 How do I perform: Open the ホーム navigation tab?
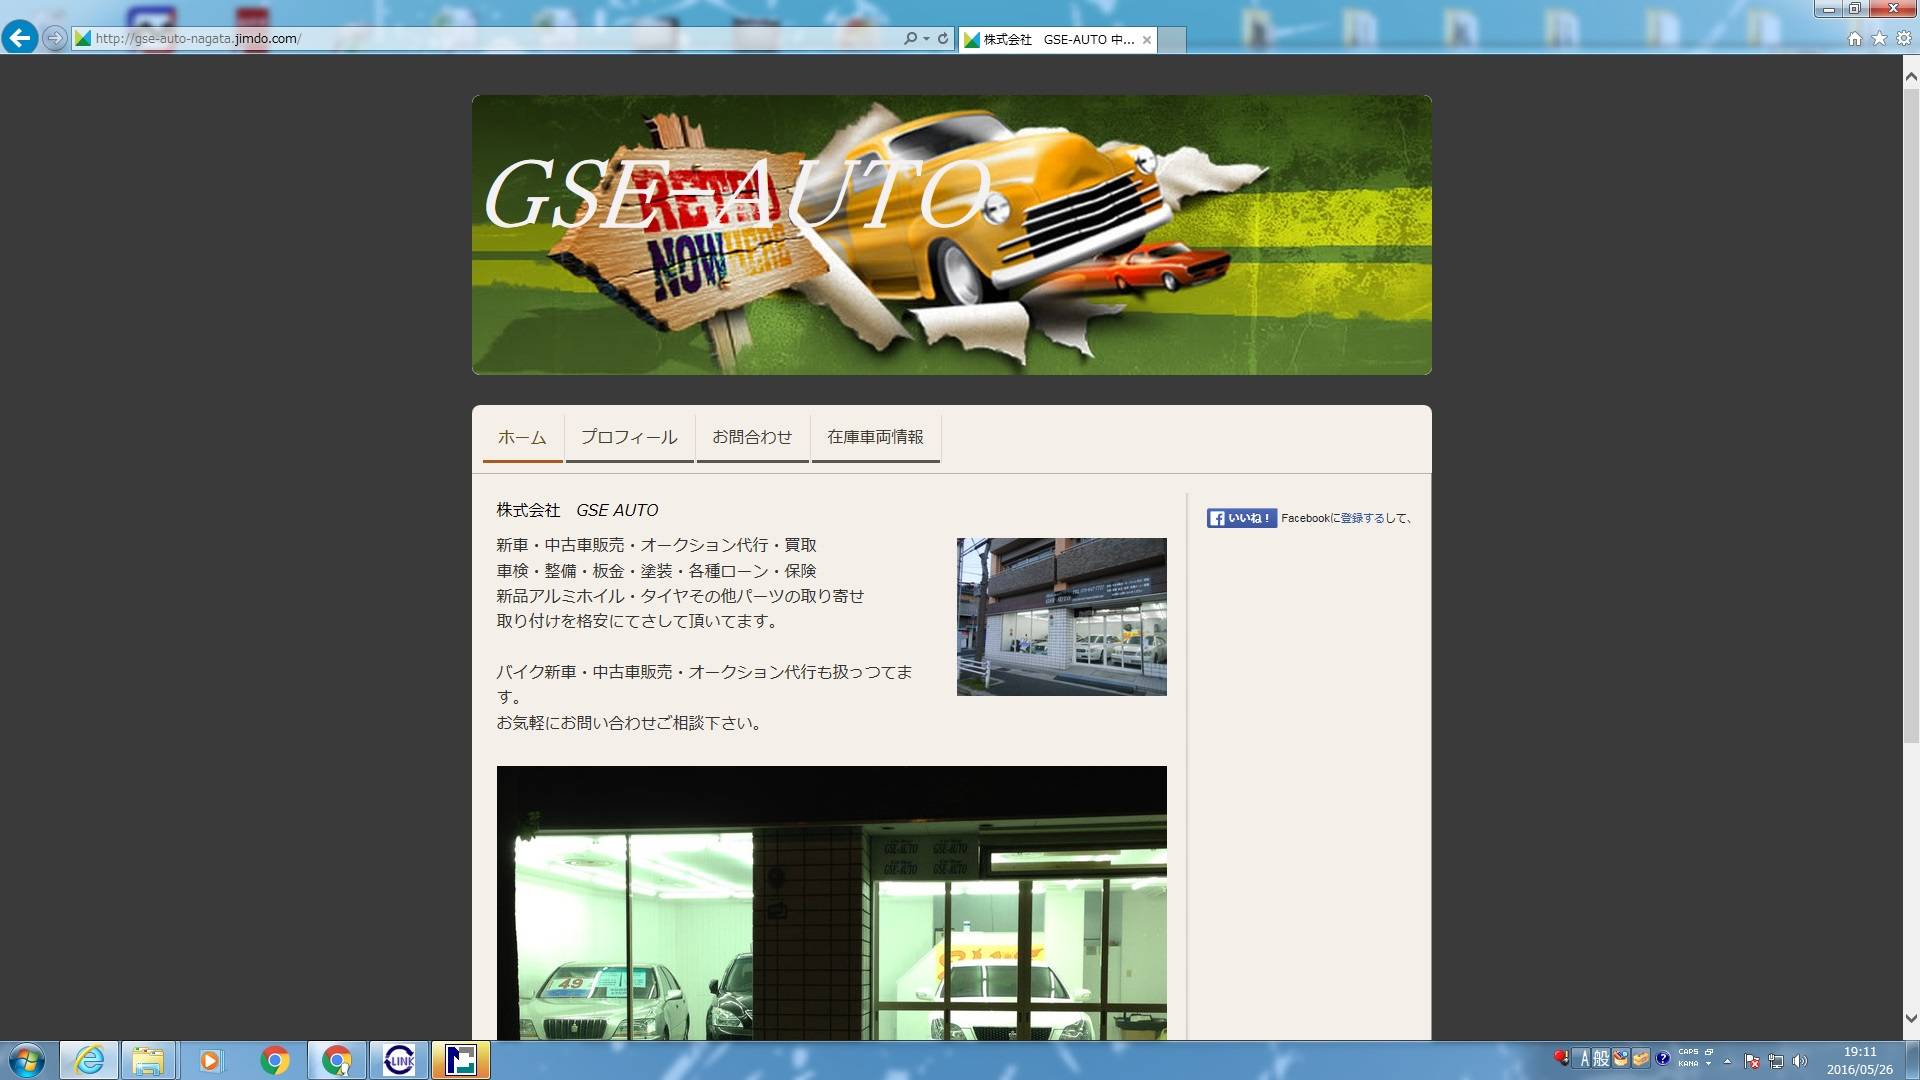522,438
